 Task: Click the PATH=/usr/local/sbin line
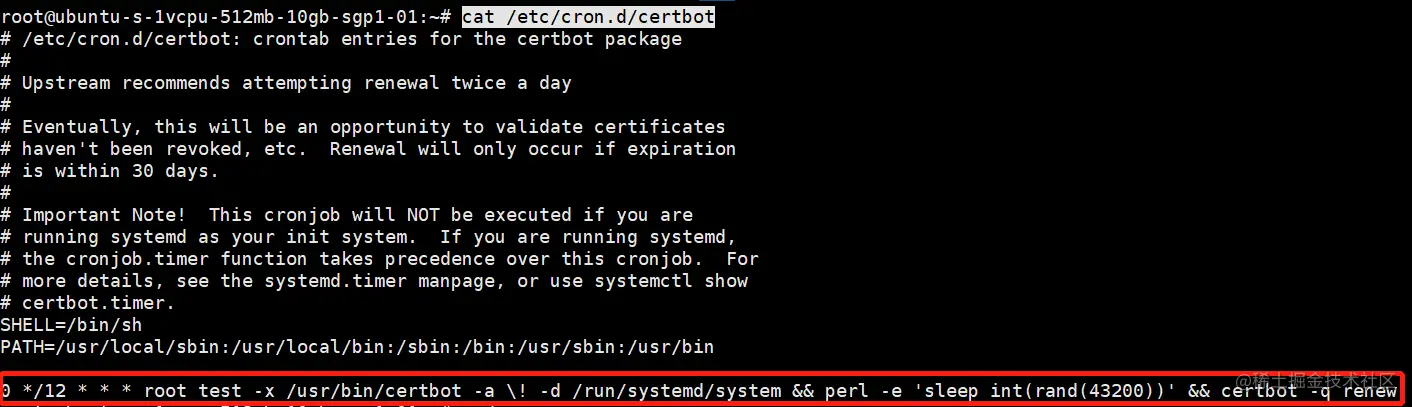click(357, 347)
